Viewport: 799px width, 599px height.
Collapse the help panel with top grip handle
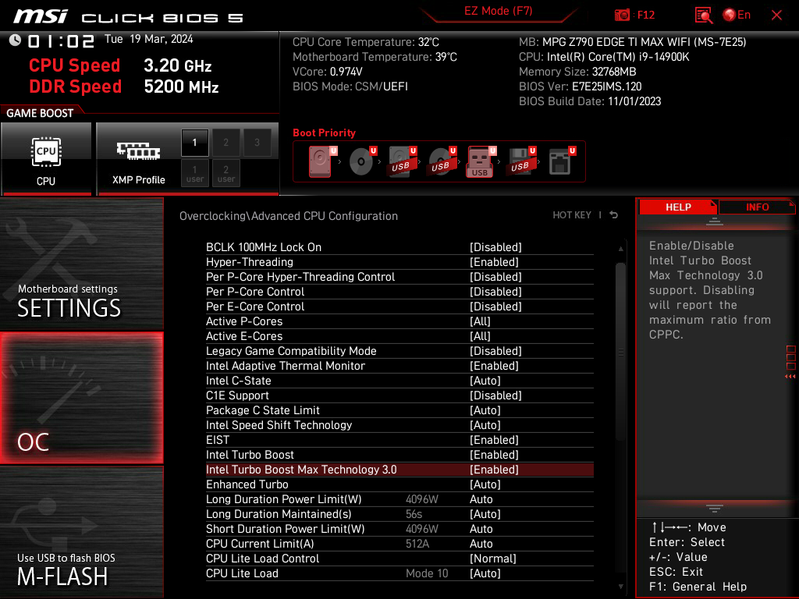714,221
